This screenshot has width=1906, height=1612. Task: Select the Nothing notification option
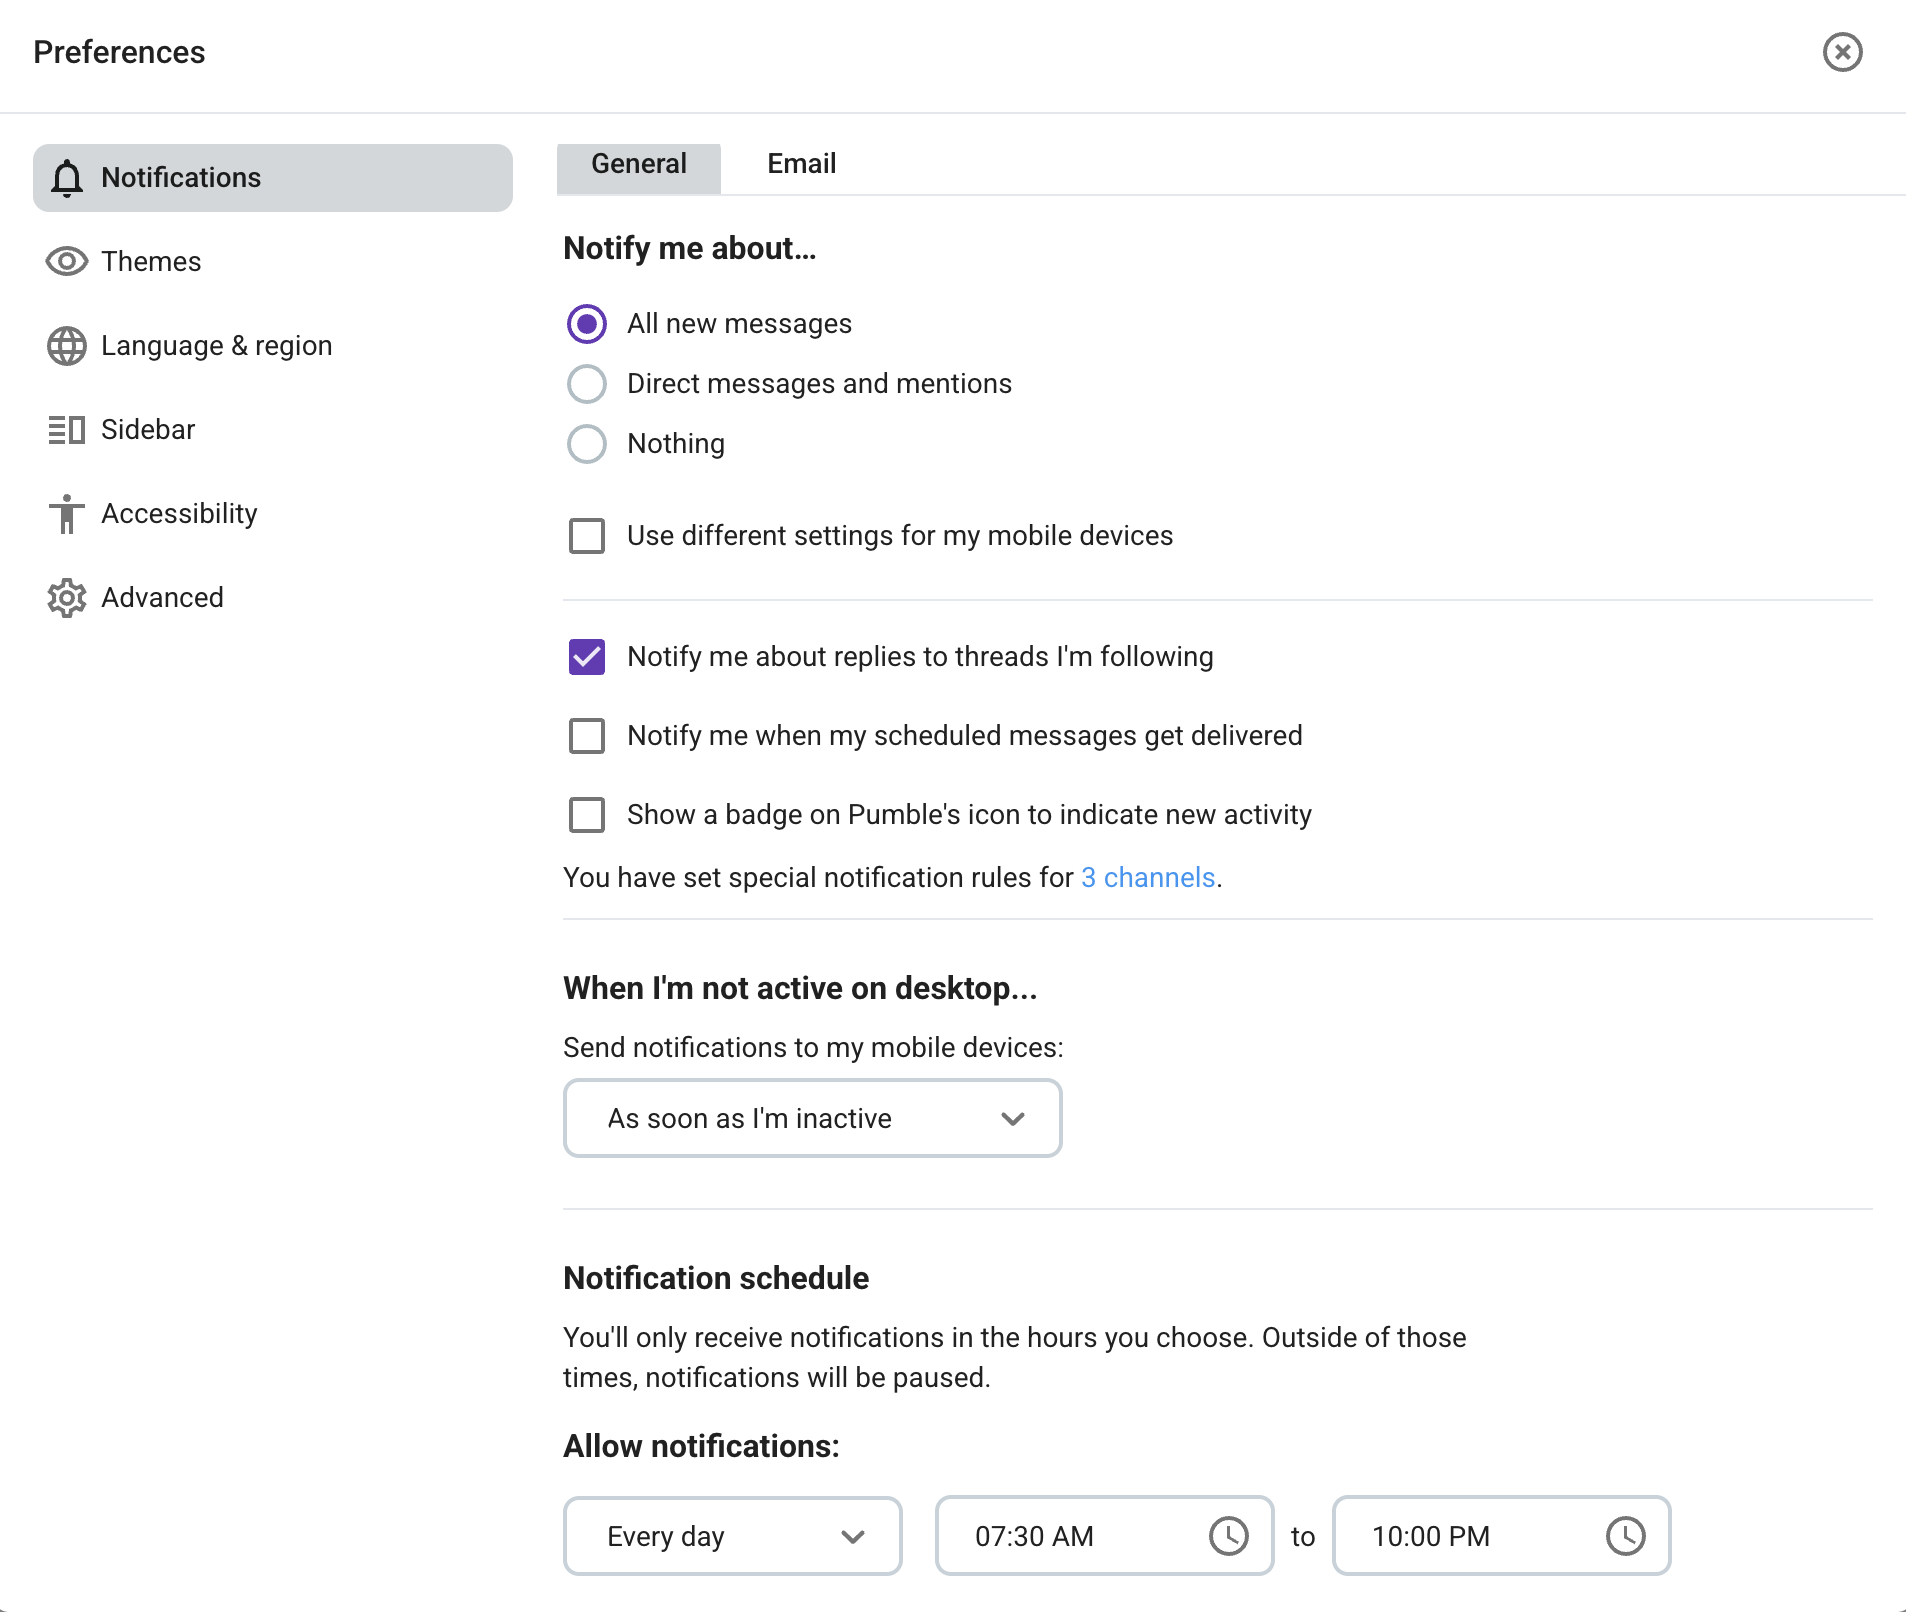point(587,444)
